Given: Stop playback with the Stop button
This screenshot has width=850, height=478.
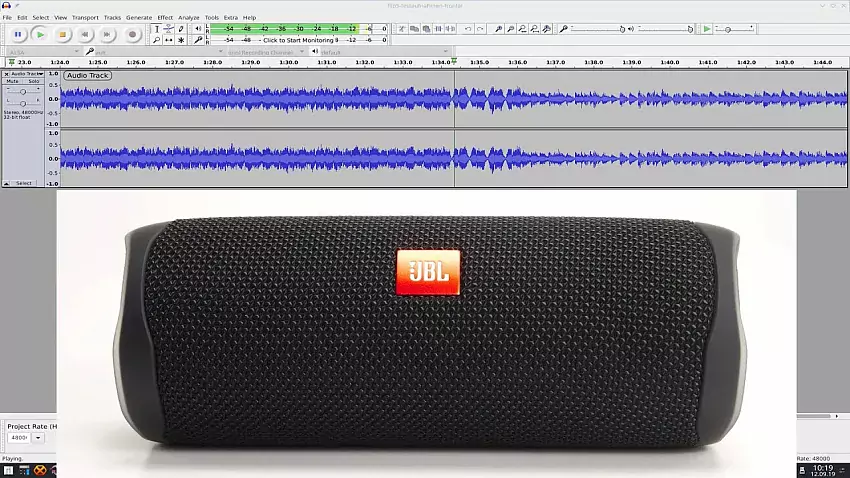Looking at the screenshot, I should point(62,35).
